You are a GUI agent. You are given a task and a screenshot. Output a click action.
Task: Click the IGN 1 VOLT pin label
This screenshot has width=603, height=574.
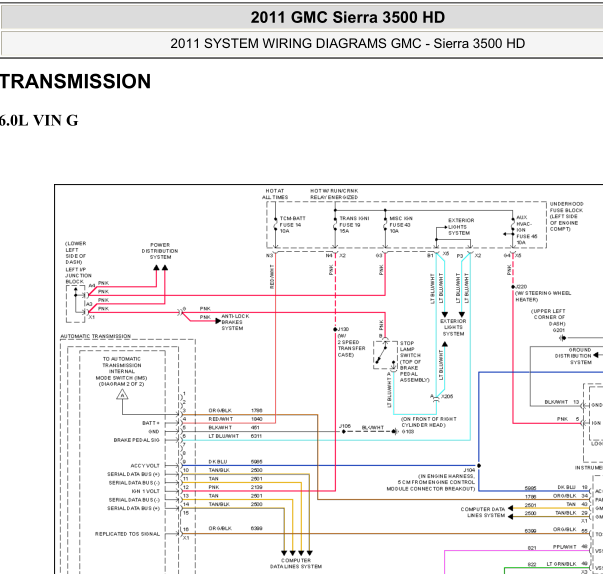click(x=145, y=491)
